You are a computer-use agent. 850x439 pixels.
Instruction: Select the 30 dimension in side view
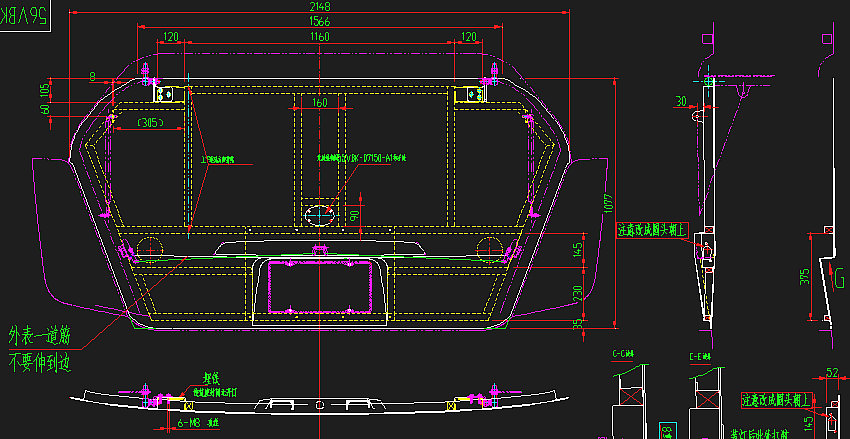[x=680, y=101]
